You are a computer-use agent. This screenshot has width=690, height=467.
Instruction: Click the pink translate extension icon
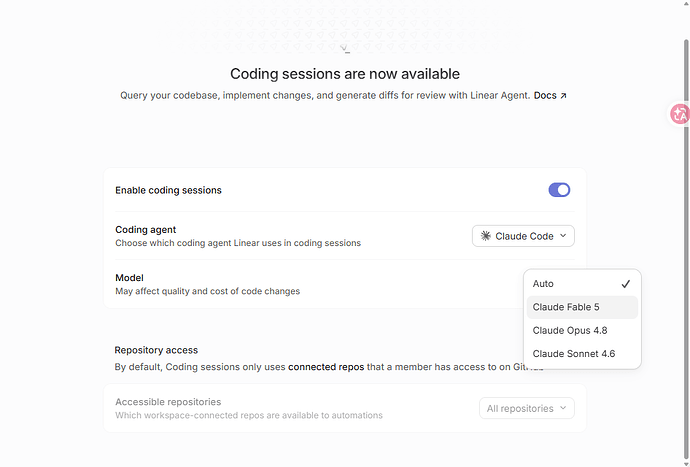click(x=679, y=114)
